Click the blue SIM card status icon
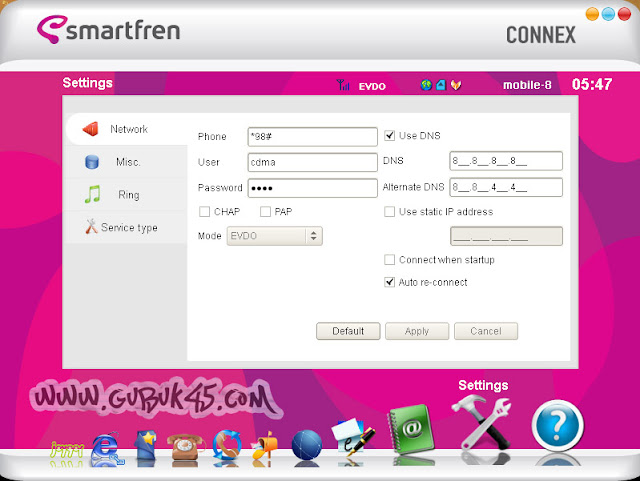This screenshot has width=640, height=481. pyautogui.click(x=441, y=85)
